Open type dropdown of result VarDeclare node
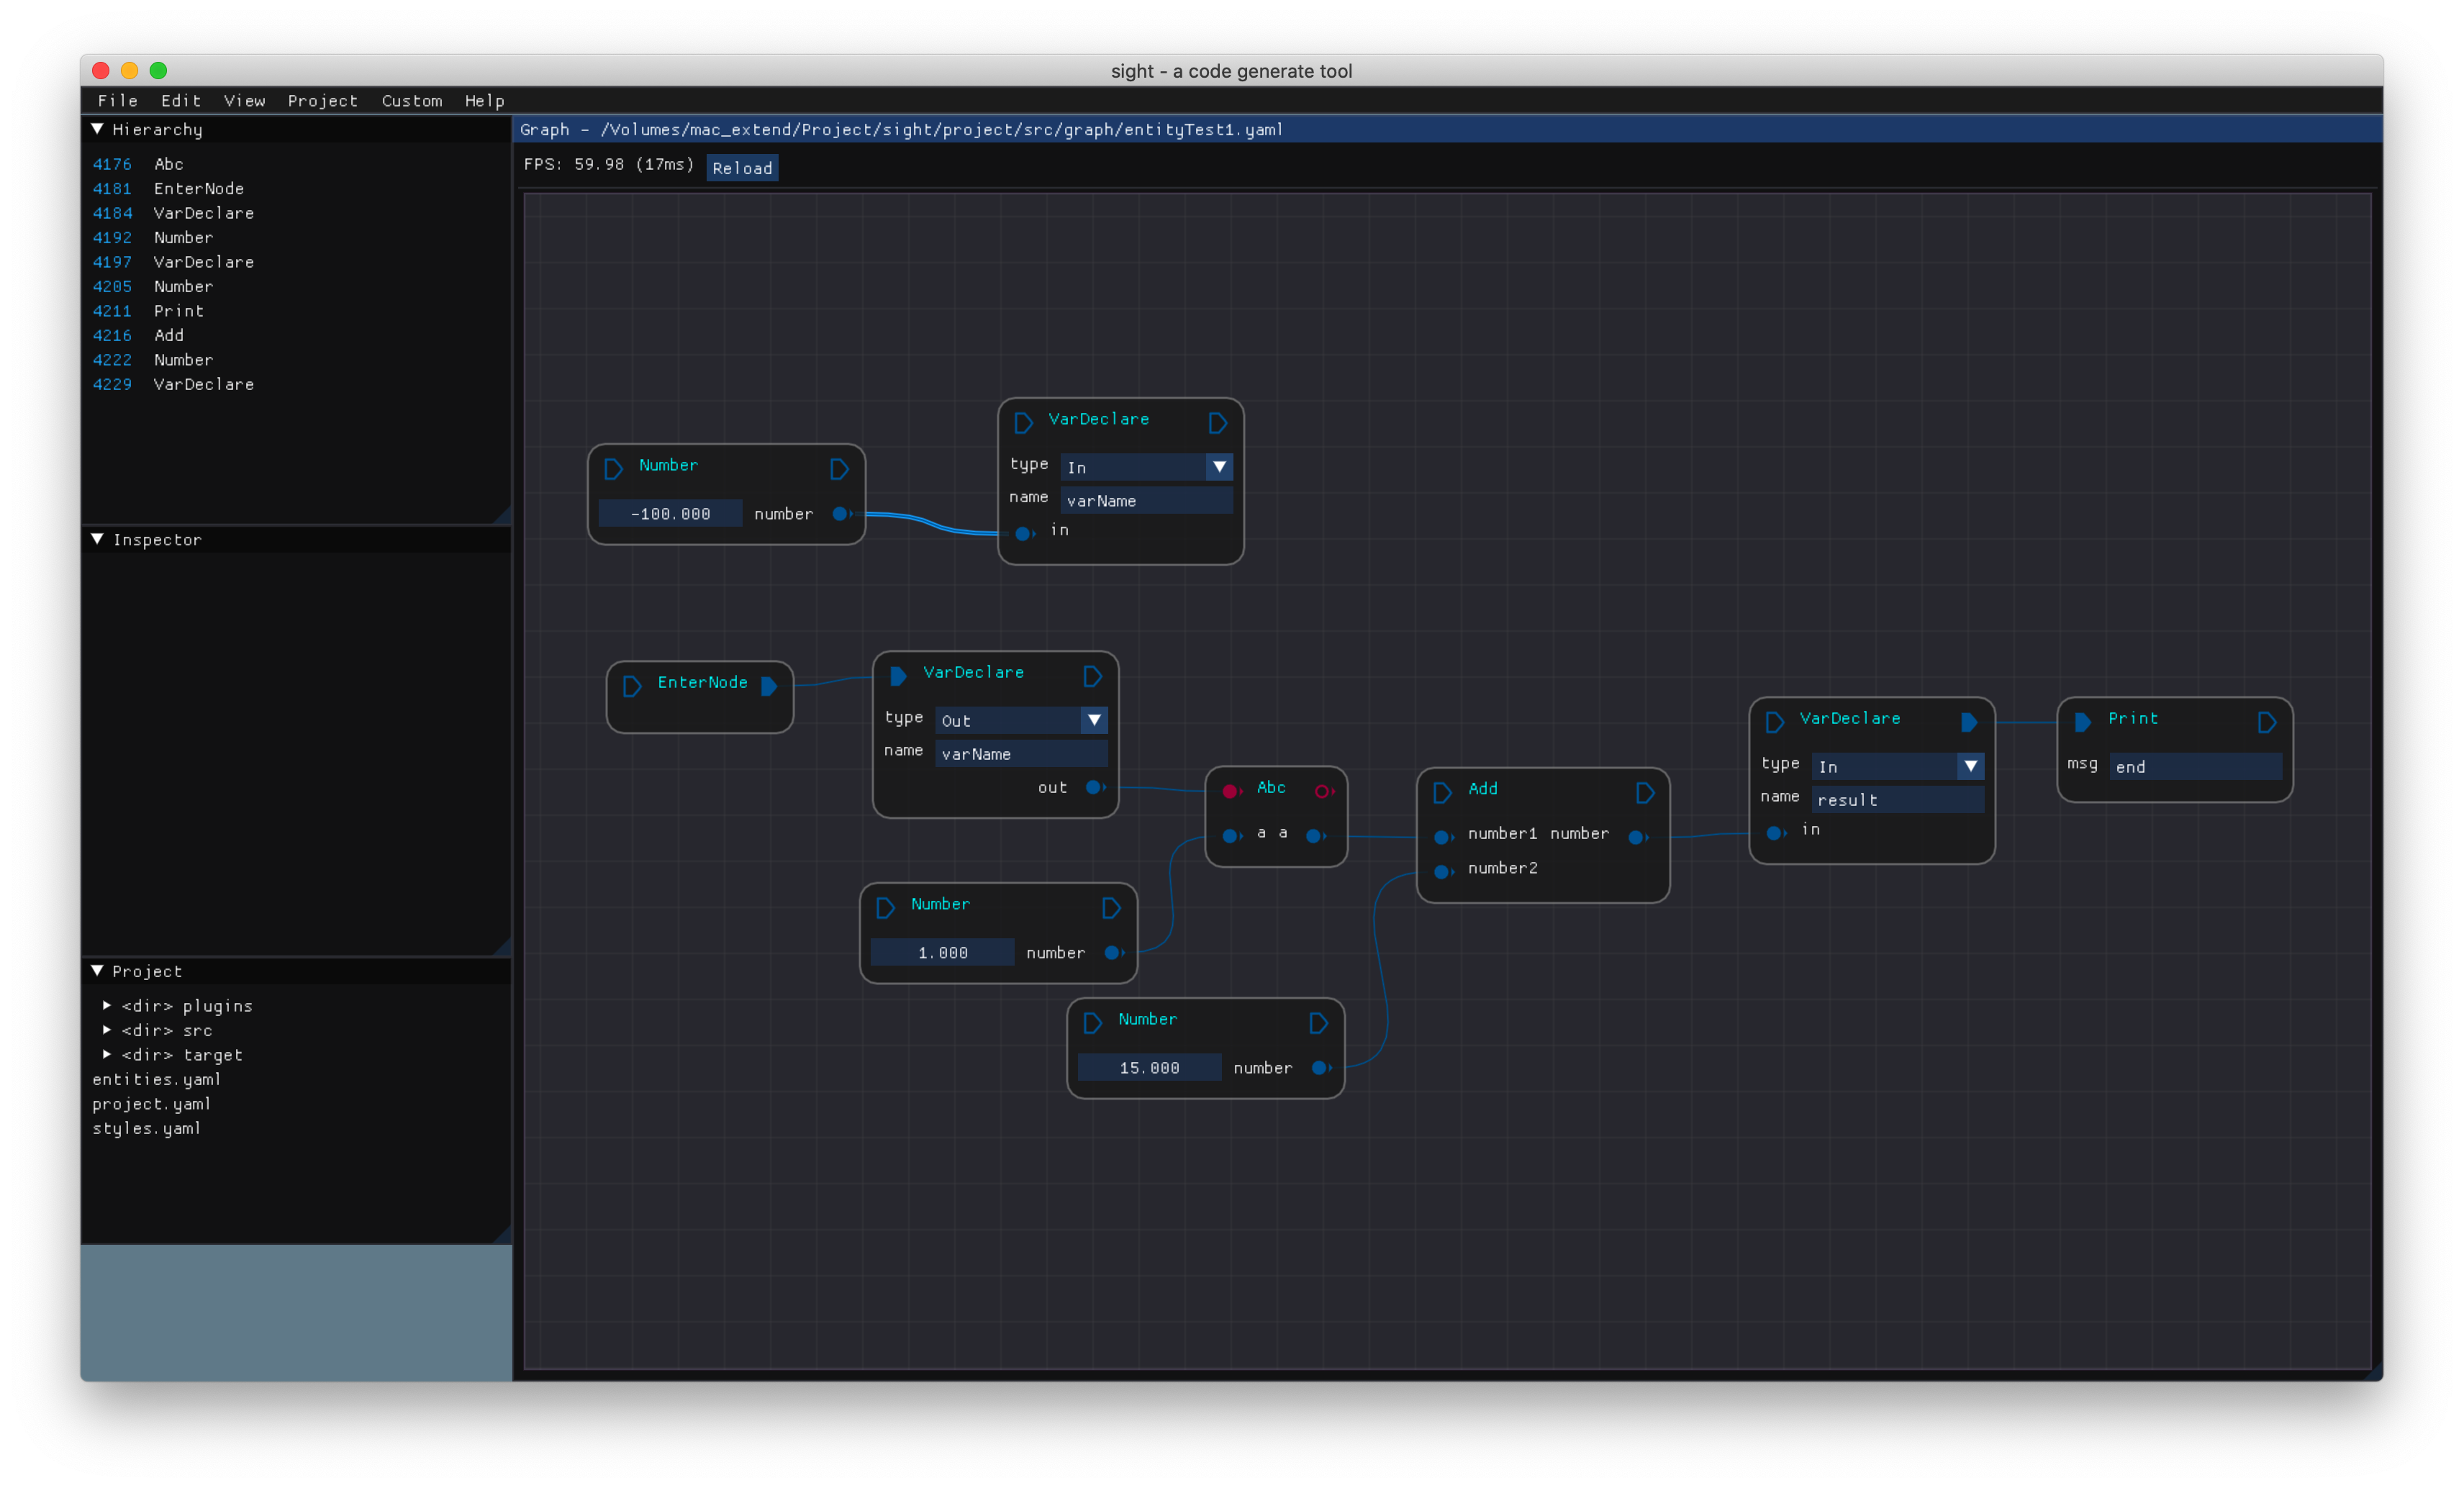Screen dimensions: 2464x1488 tap(1970, 766)
